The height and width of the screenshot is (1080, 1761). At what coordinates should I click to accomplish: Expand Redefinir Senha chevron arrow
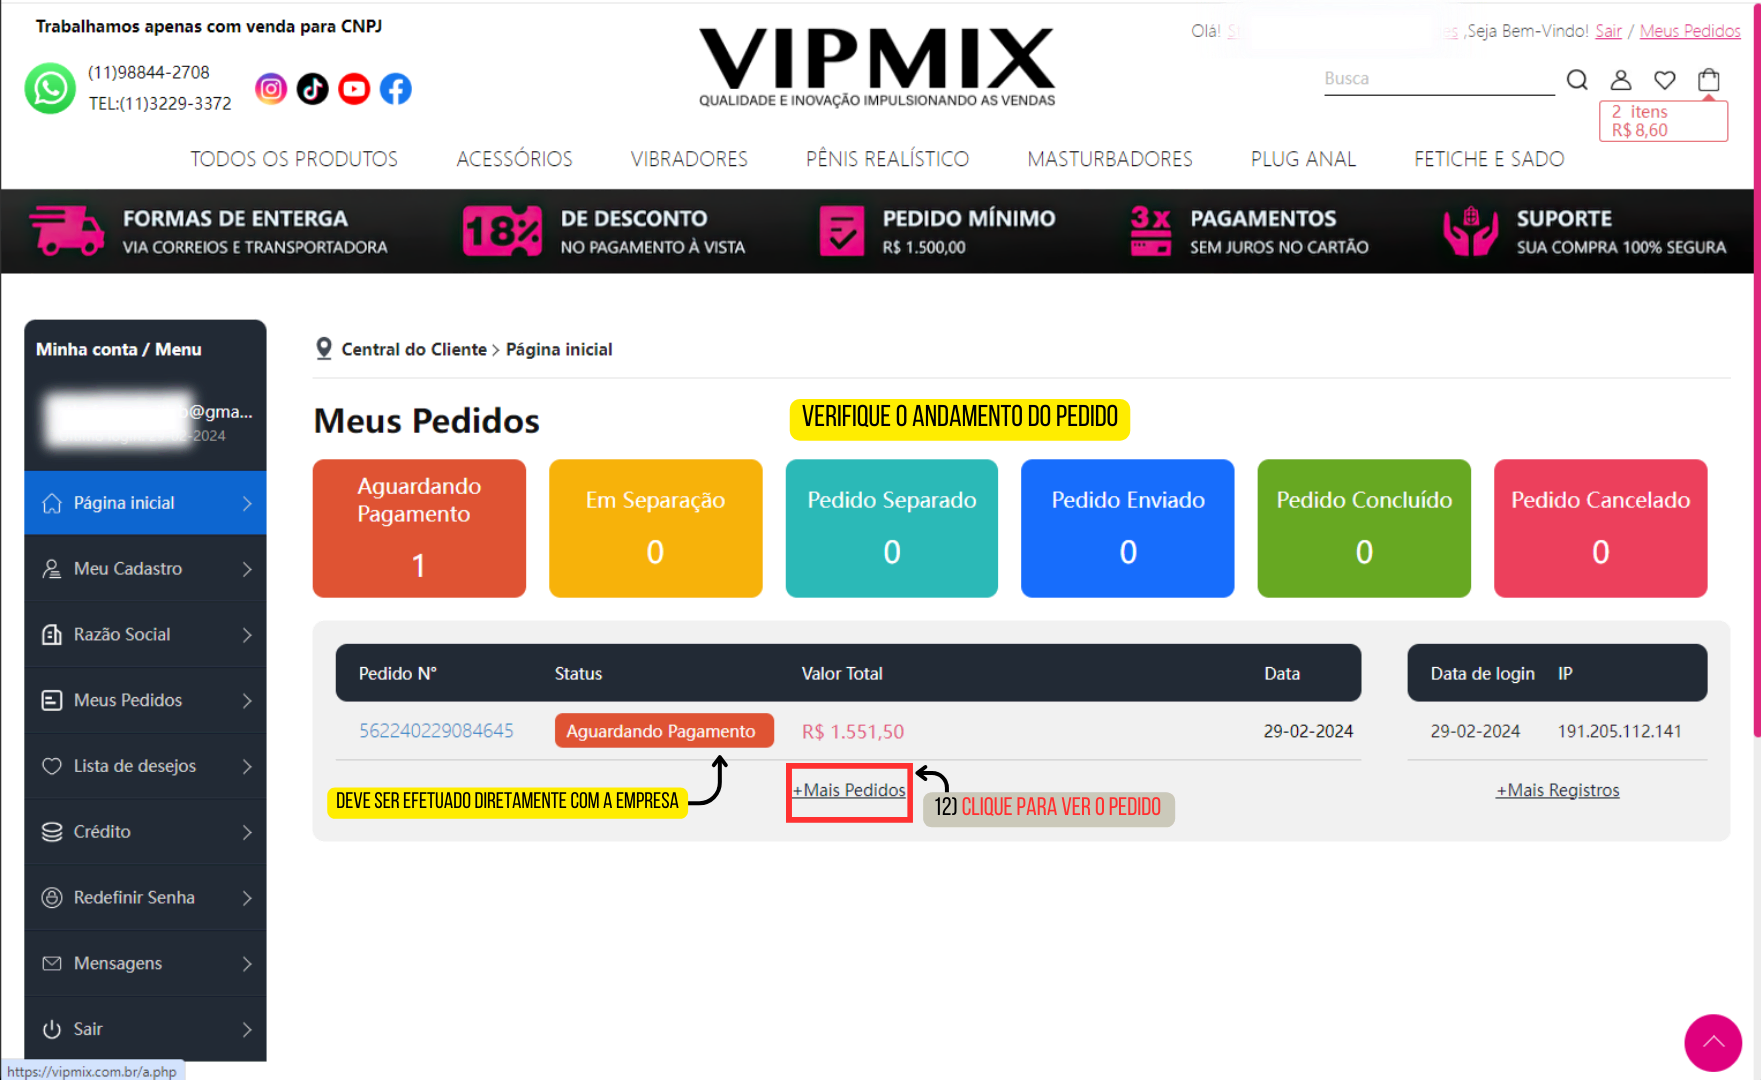point(247,898)
